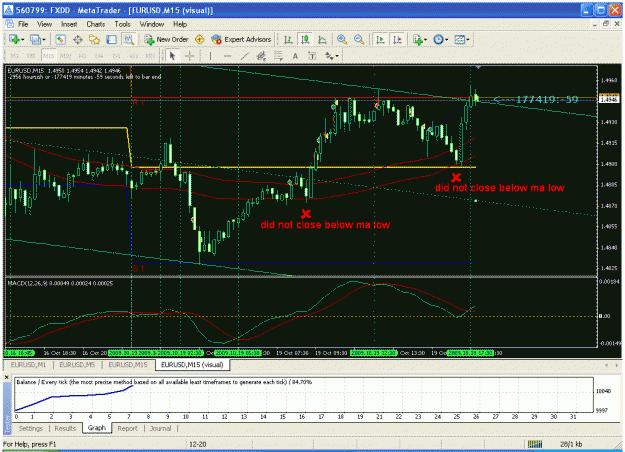Select the Text 'A' drawing tool
Viewport: 625px width, 452px height.
pyautogui.click(x=295, y=56)
